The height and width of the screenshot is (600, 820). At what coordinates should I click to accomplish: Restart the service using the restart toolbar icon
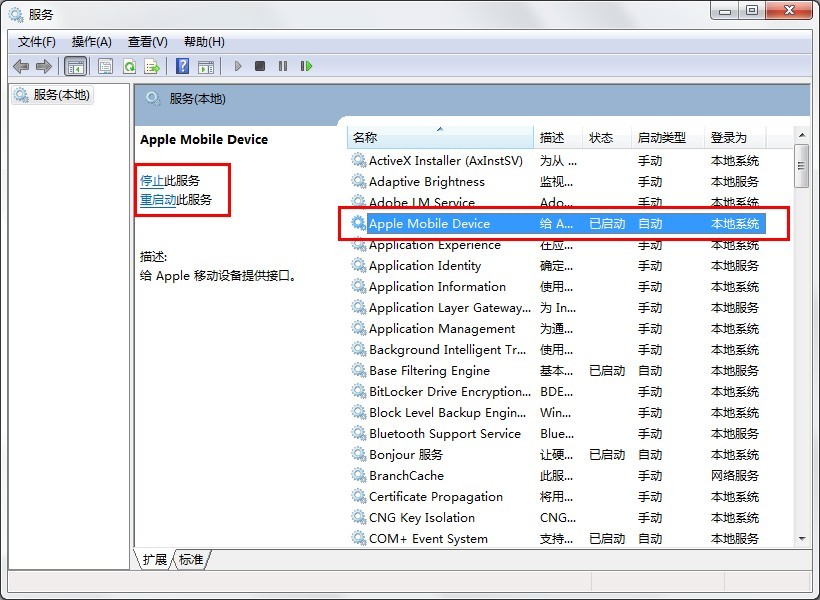(x=307, y=65)
